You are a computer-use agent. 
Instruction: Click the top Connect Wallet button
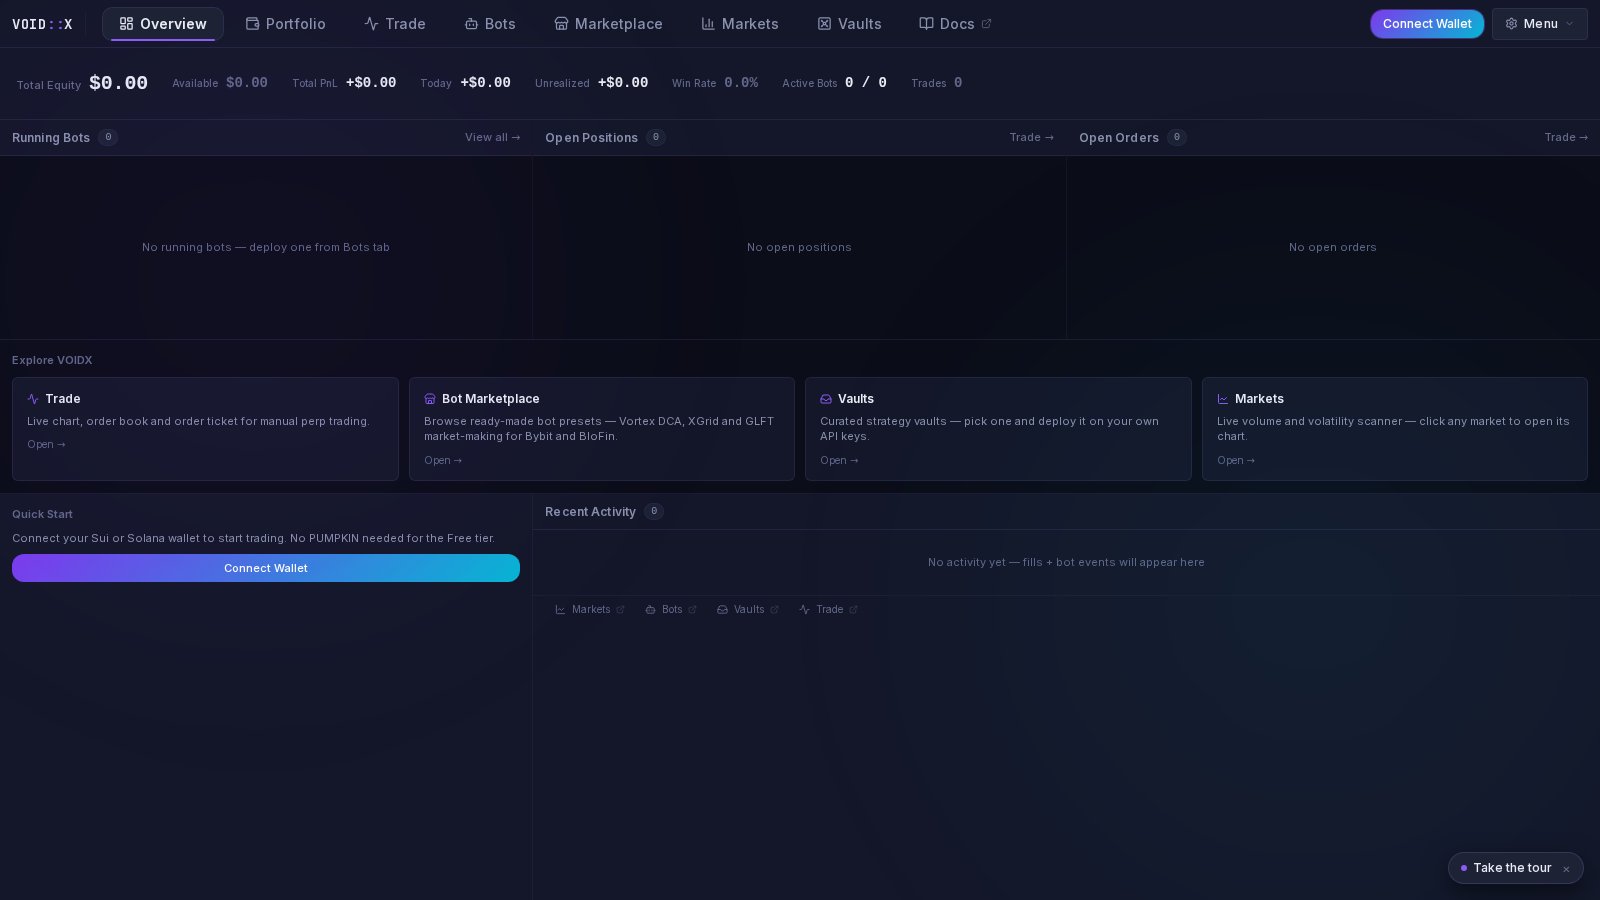tap(1427, 24)
